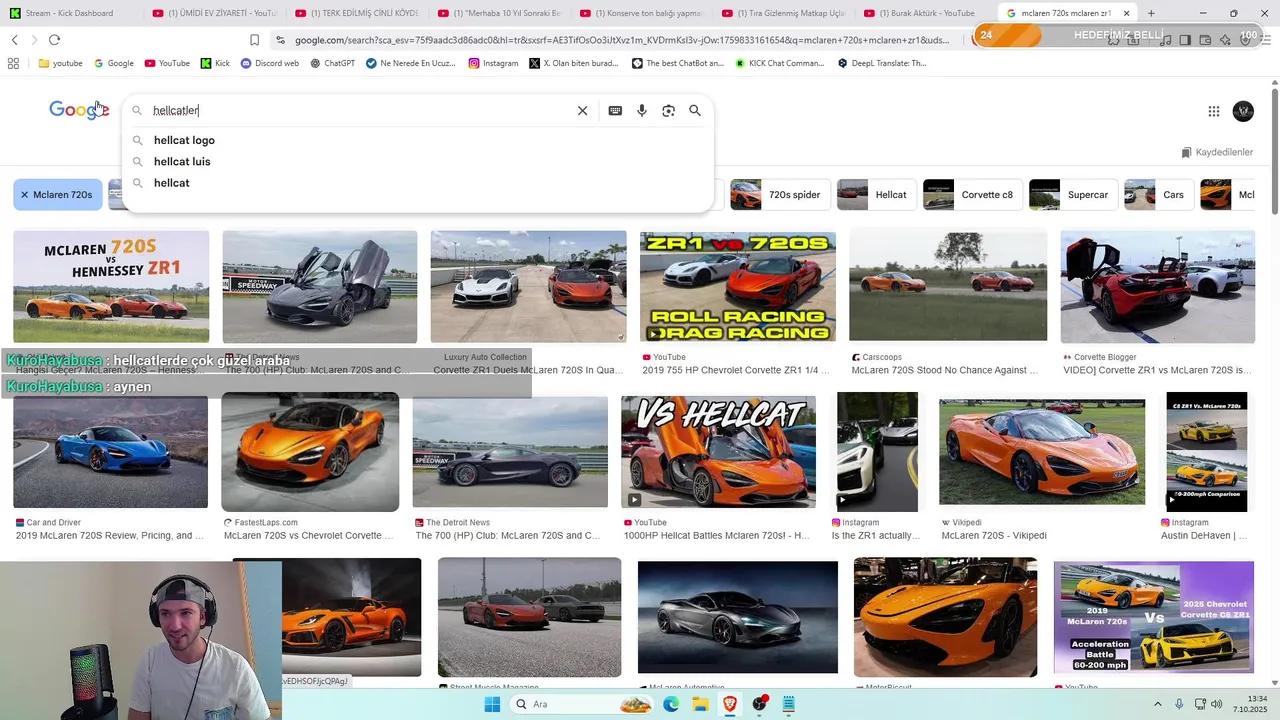1280x720 pixels.
Task: Click the vertical page scrollbar
Action: 1275,150
